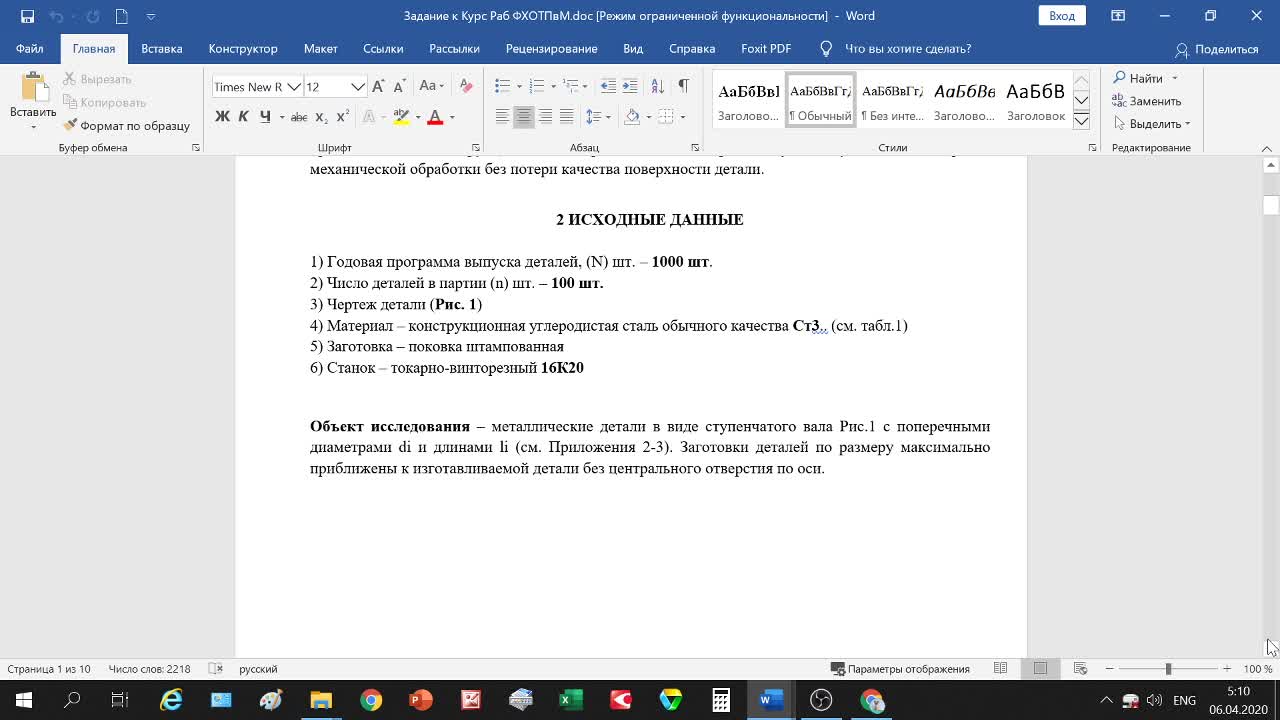Switch to Web Layout view
Image resolution: width=1280 pixels, height=720 pixels.
(1080, 669)
